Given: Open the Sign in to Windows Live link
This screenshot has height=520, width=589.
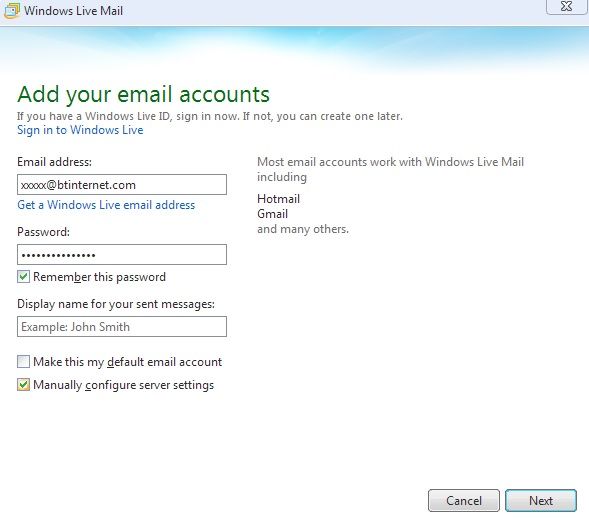Looking at the screenshot, I should [80, 130].
